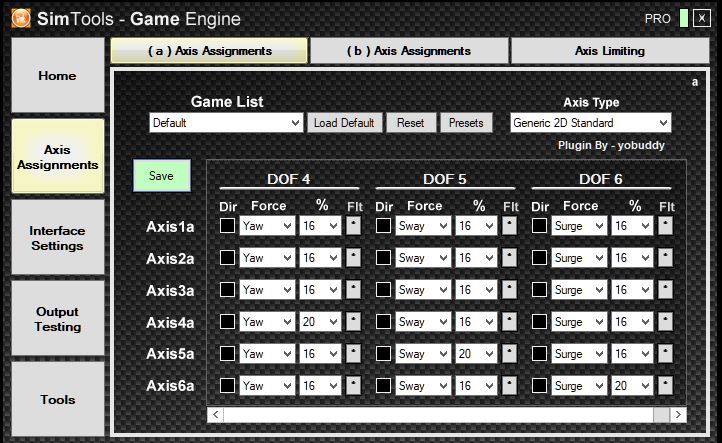This screenshot has height=443, width=722.
Task: Open Flt filter button for Axis4a DOF 6
Action: pyautogui.click(x=665, y=321)
